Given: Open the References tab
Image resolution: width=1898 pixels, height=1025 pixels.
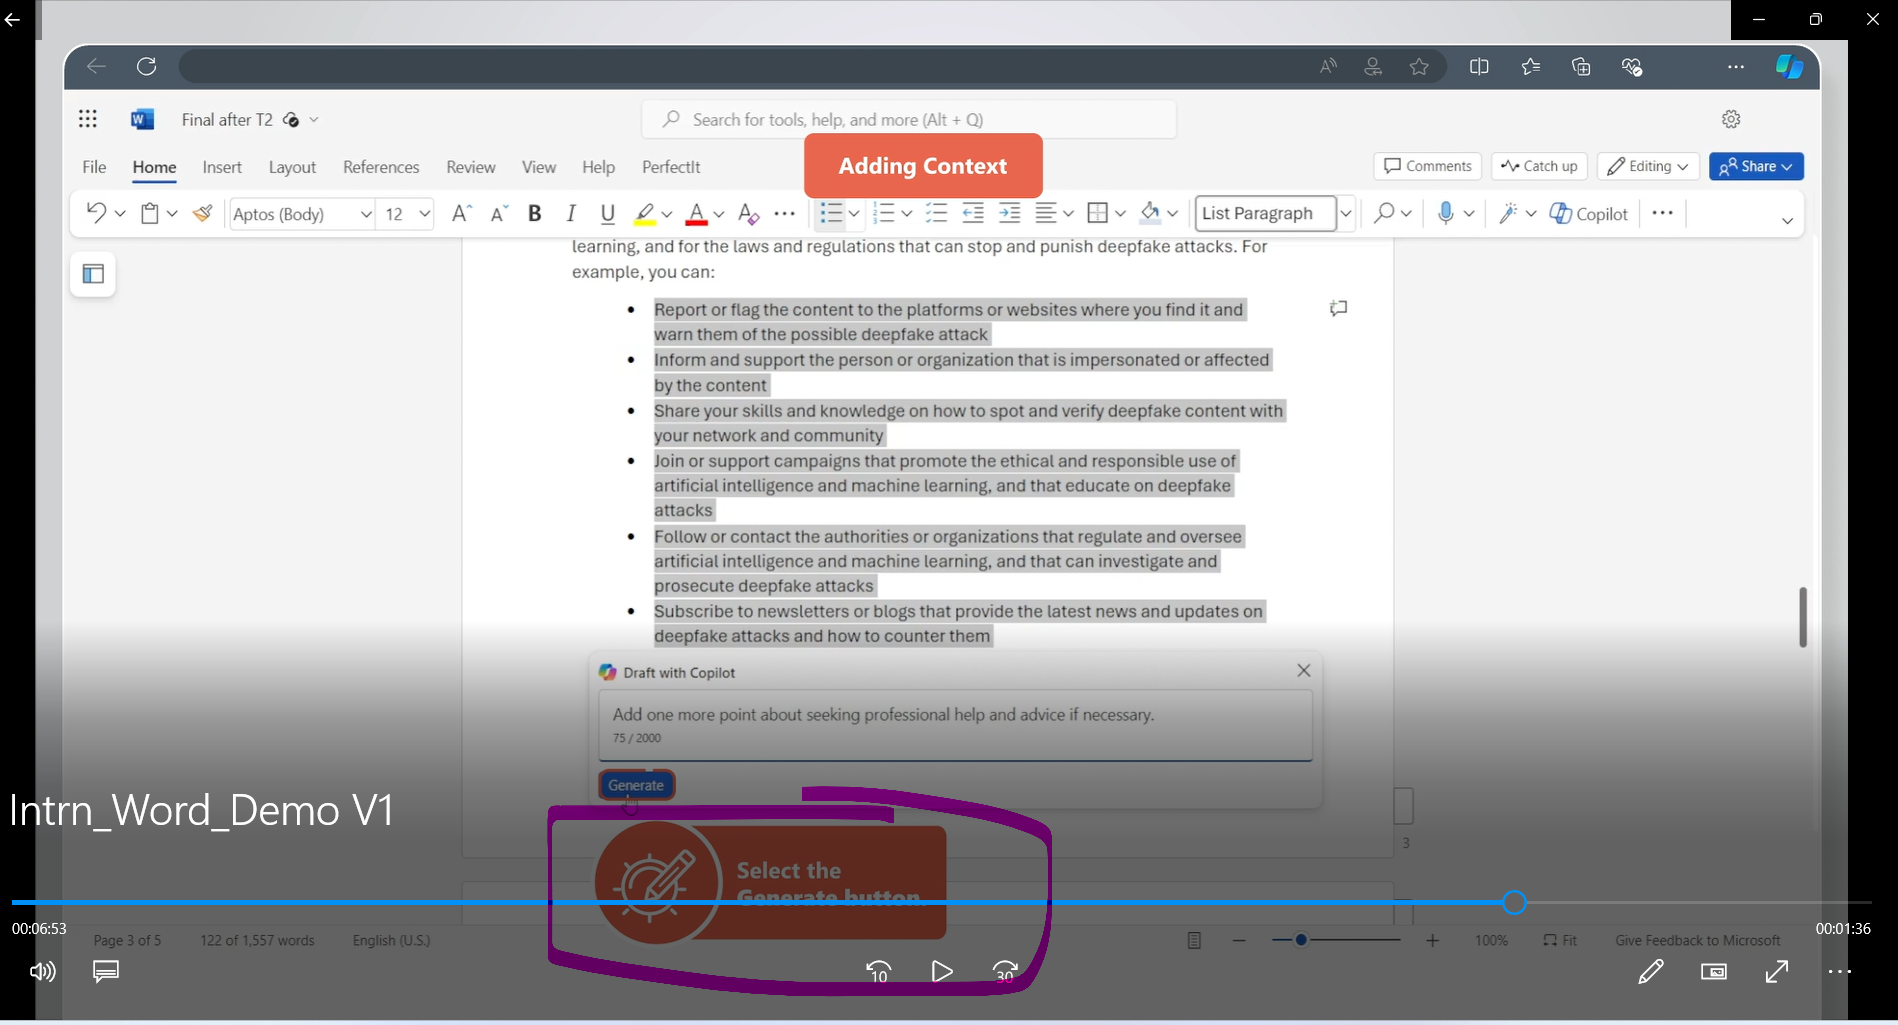Looking at the screenshot, I should point(381,167).
